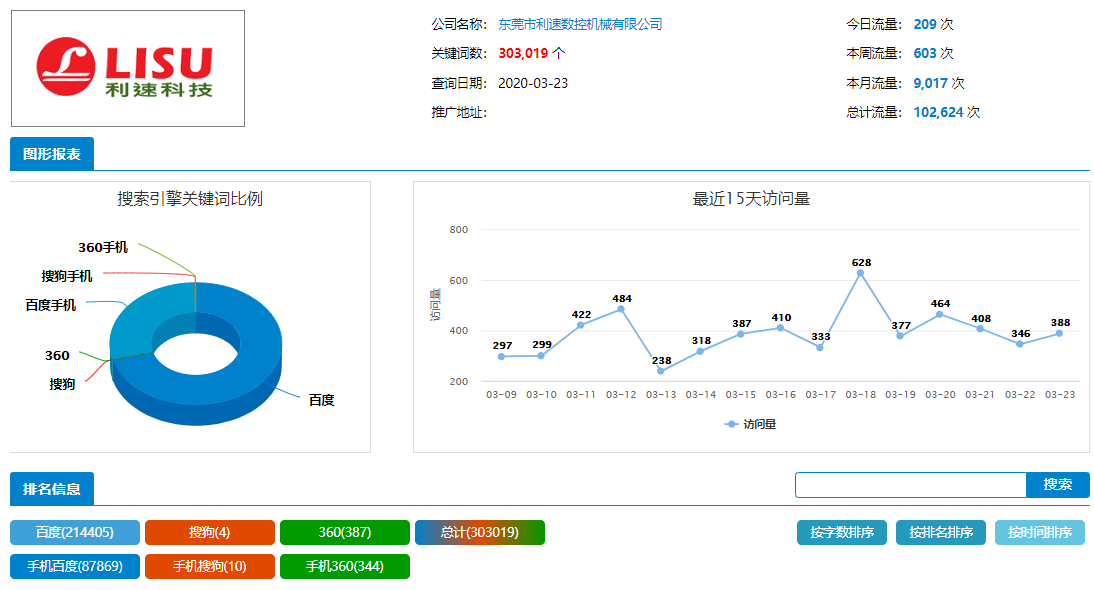The image size is (1094, 590).
Task: Click the 百度手机 pie label
Action: [x=51, y=305]
